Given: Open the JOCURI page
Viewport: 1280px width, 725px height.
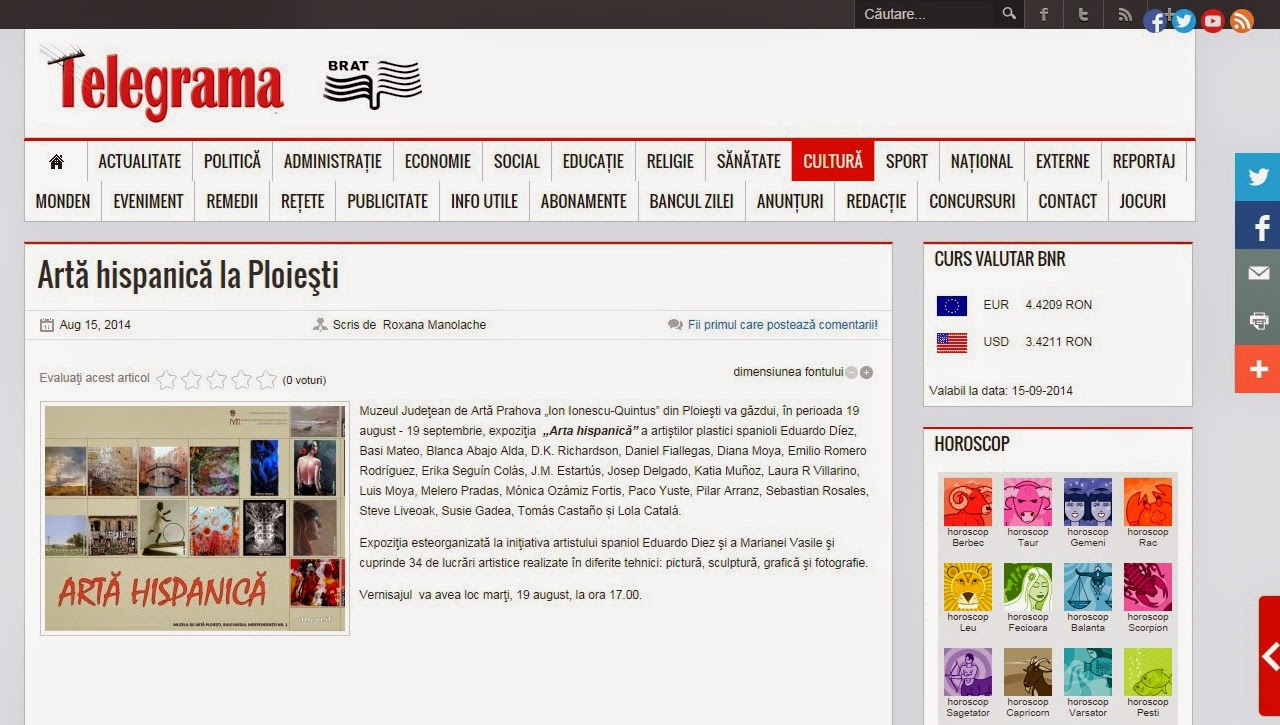Looking at the screenshot, I should click(1143, 201).
